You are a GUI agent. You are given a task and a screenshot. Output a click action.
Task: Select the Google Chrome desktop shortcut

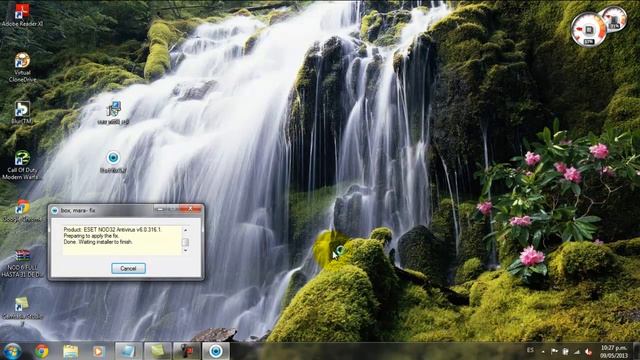[22, 211]
